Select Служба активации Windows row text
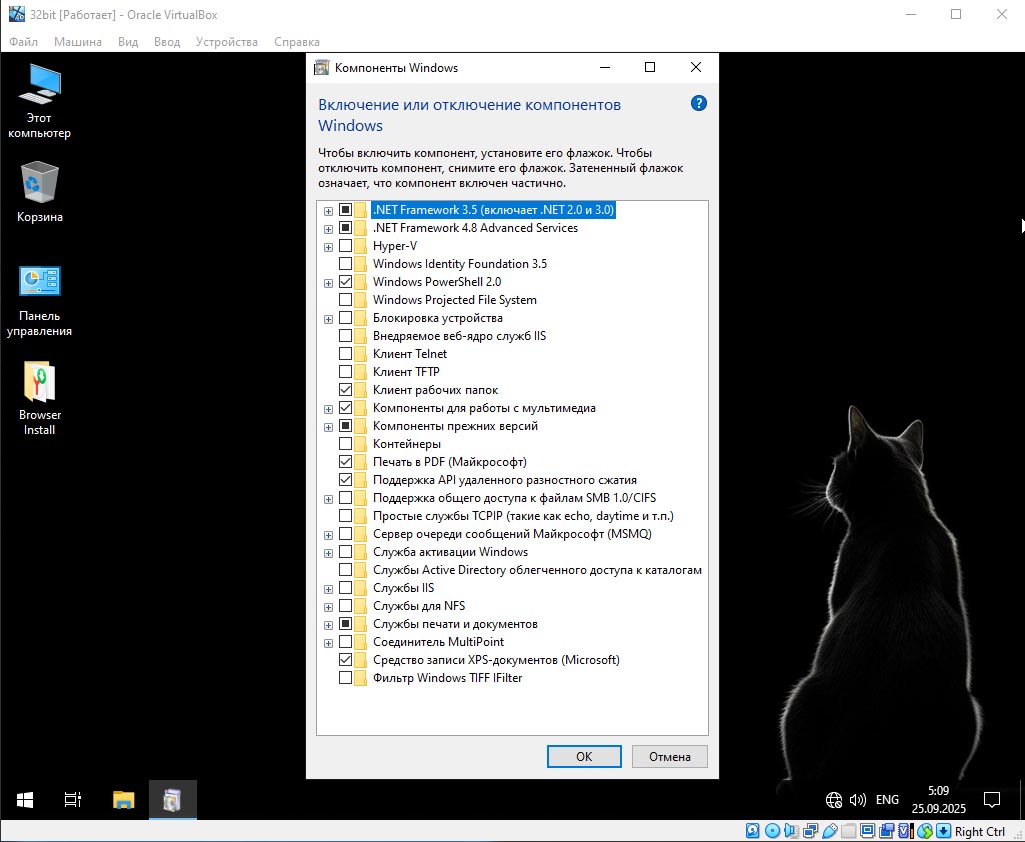 [x=450, y=552]
